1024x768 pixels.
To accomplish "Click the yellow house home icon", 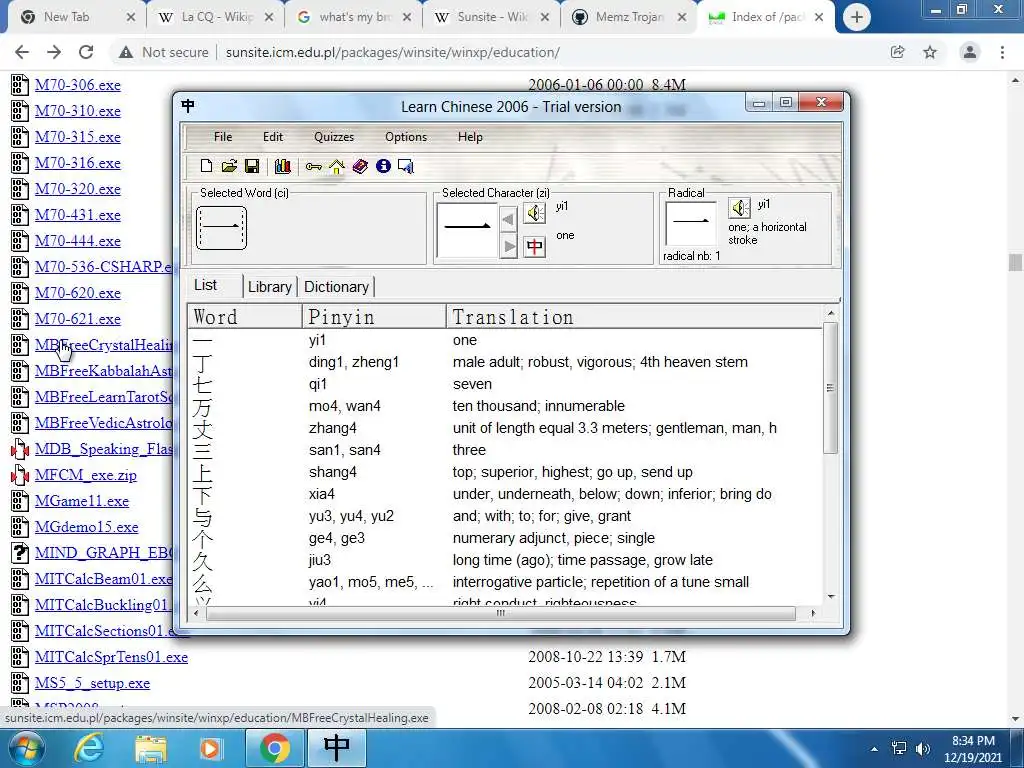I will 336,167.
